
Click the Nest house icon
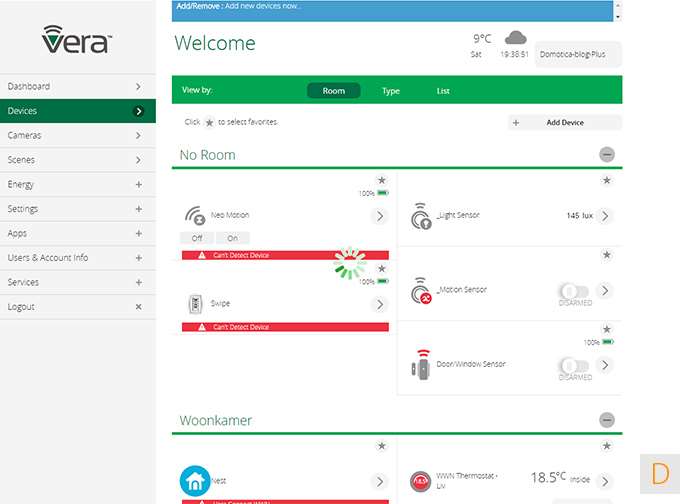pyautogui.click(x=194, y=481)
